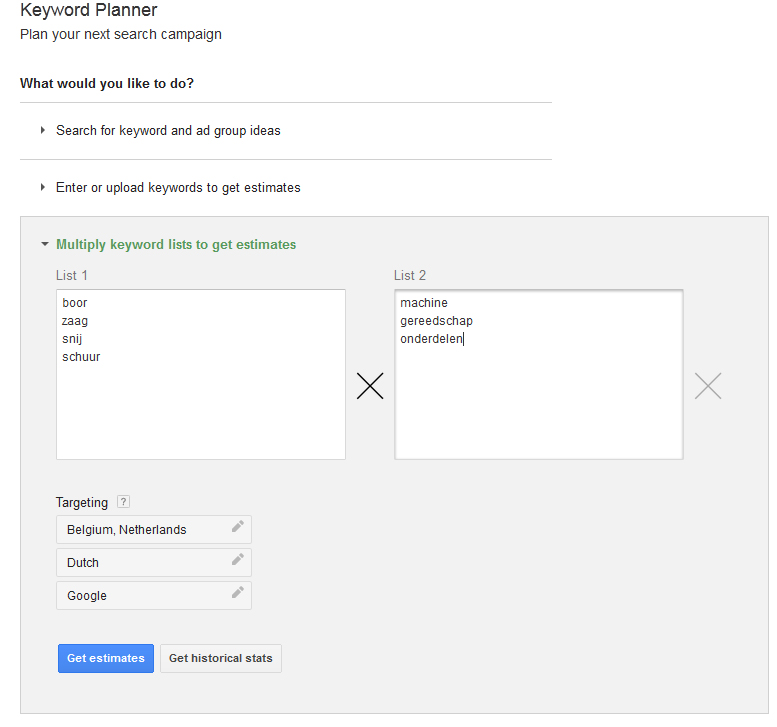Image resolution: width=777 pixels, height=727 pixels.
Task: Expand the arrow for Enter or upload keywords
Action: [43, 187]
